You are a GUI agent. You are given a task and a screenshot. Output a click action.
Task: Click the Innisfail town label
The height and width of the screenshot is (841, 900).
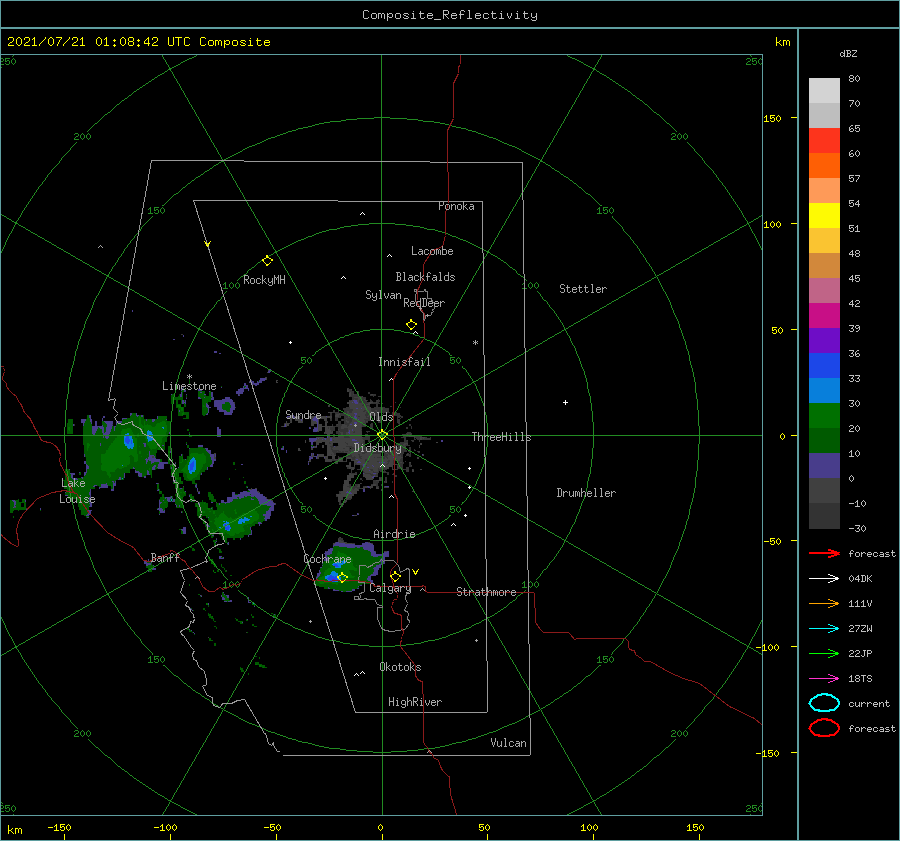(404, 362)
